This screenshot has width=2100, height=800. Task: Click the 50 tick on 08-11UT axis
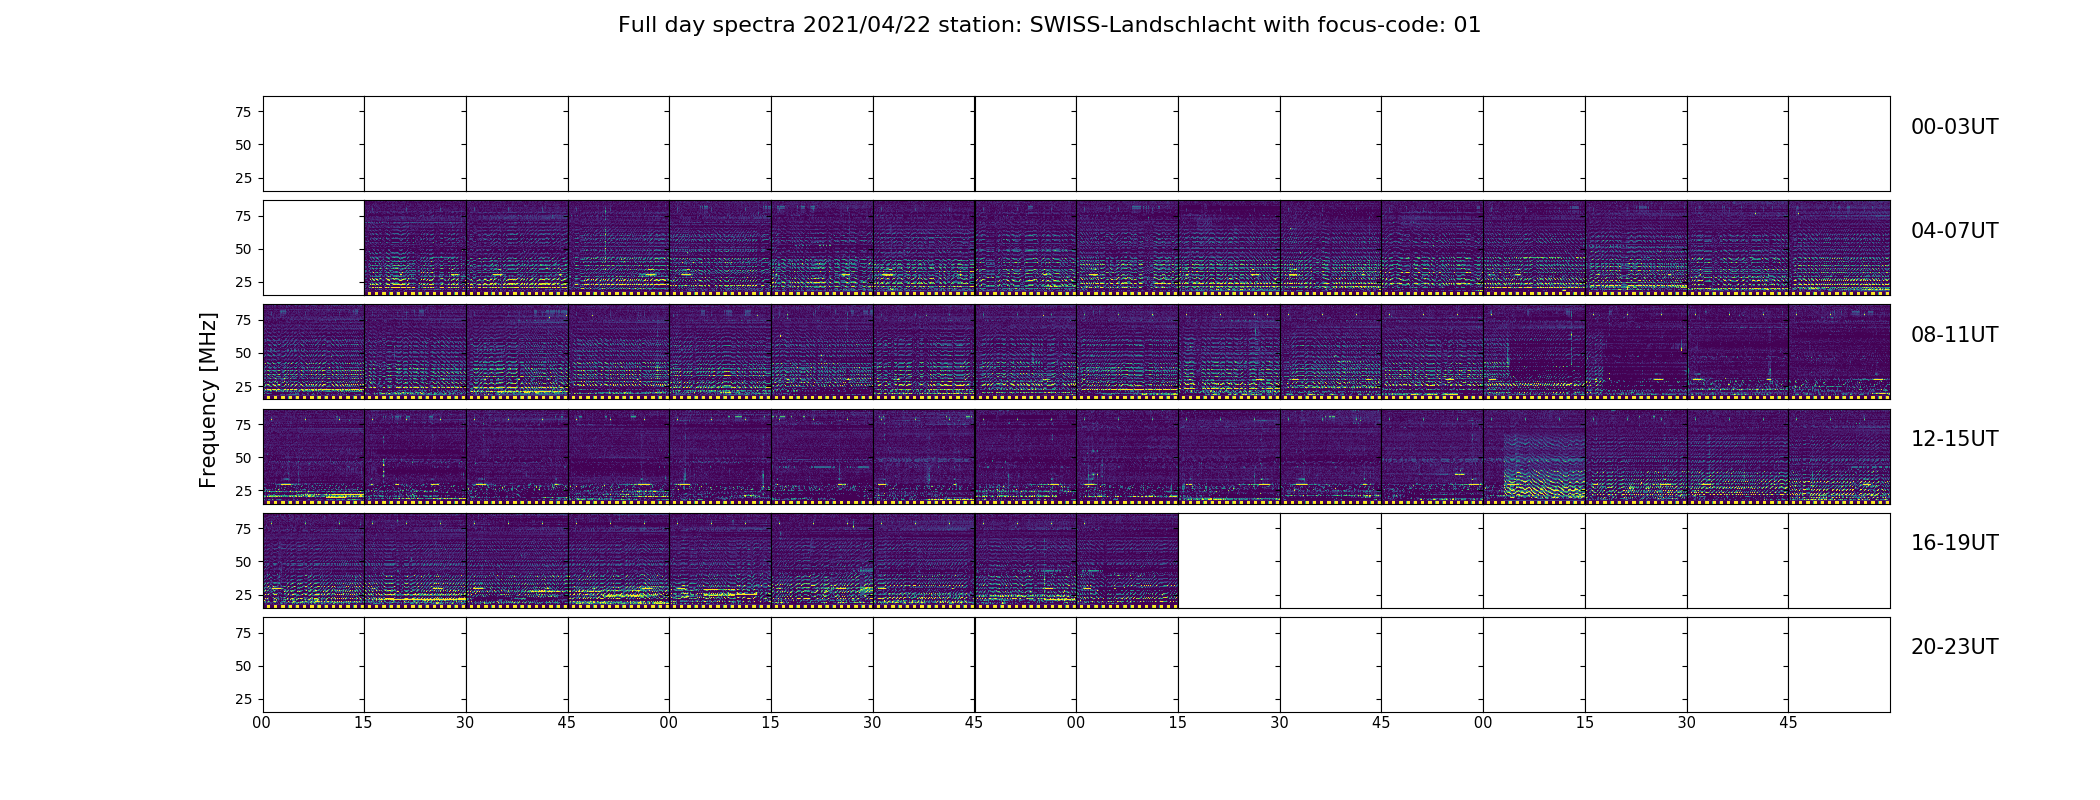pos(243,353)
